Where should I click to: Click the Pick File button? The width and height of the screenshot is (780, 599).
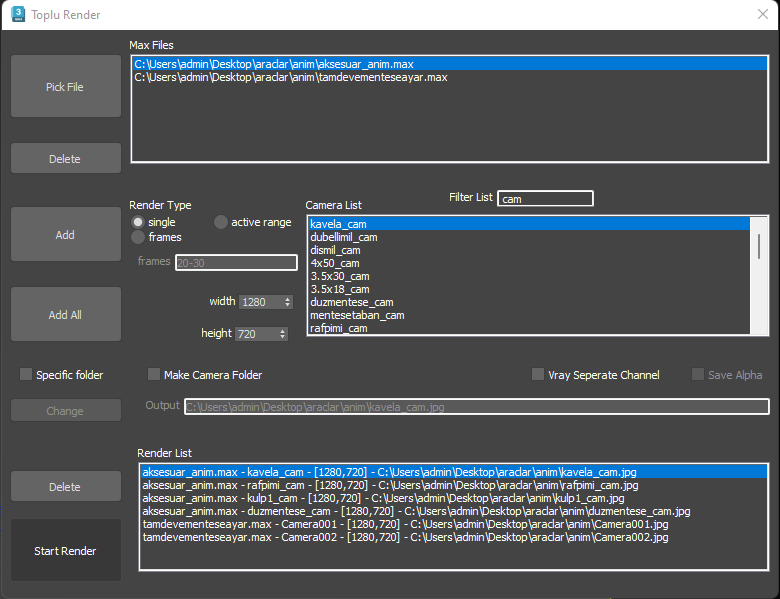click(x=65, y=87)
